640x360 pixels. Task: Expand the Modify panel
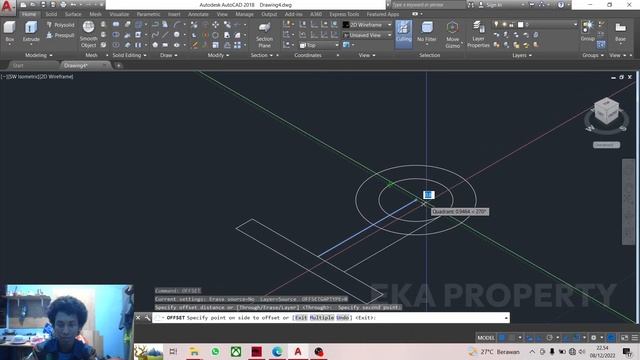218,55
